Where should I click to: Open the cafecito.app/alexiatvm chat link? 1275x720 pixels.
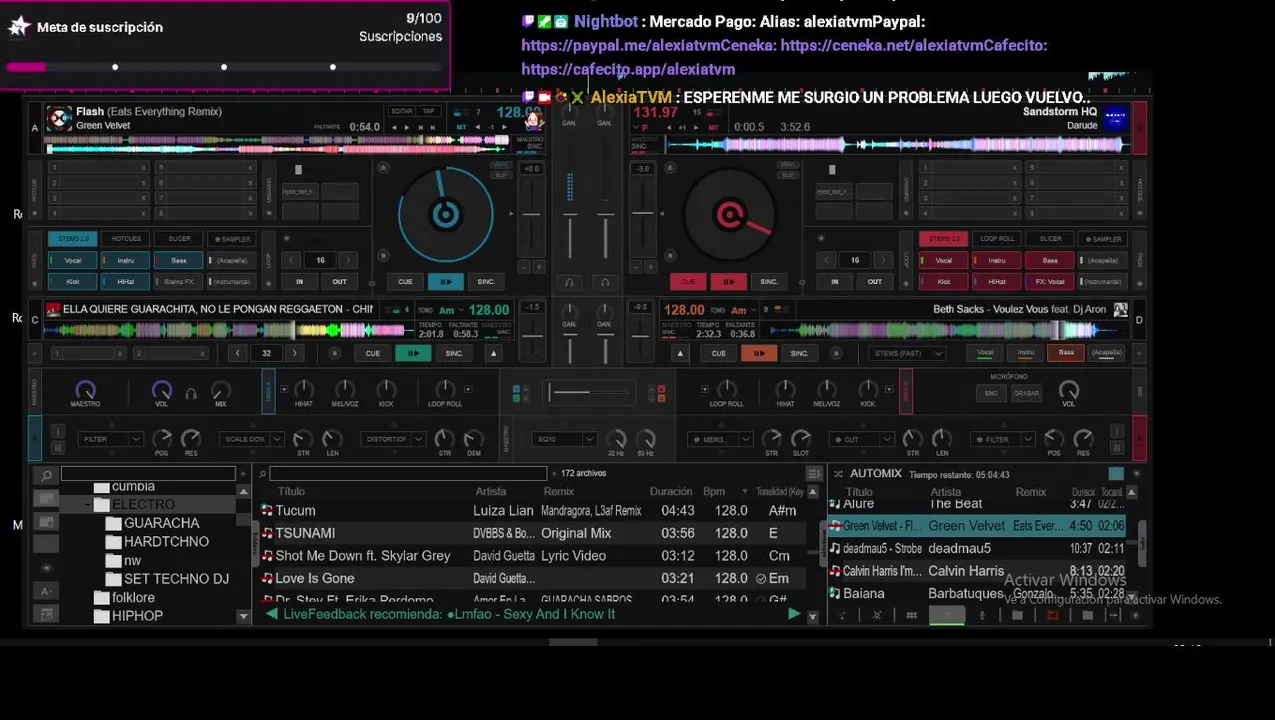[x=628, y=70]
